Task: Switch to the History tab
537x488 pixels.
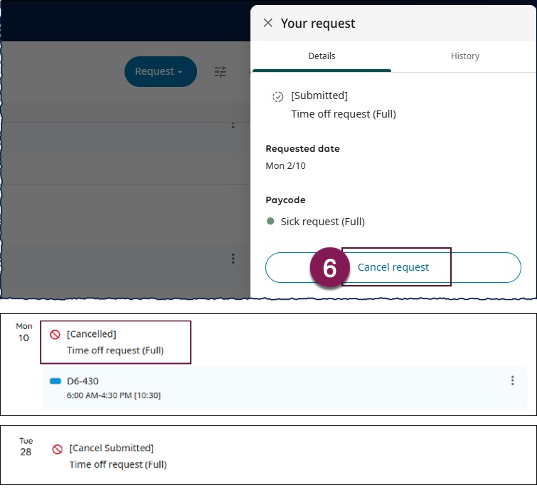Action: 465,56
